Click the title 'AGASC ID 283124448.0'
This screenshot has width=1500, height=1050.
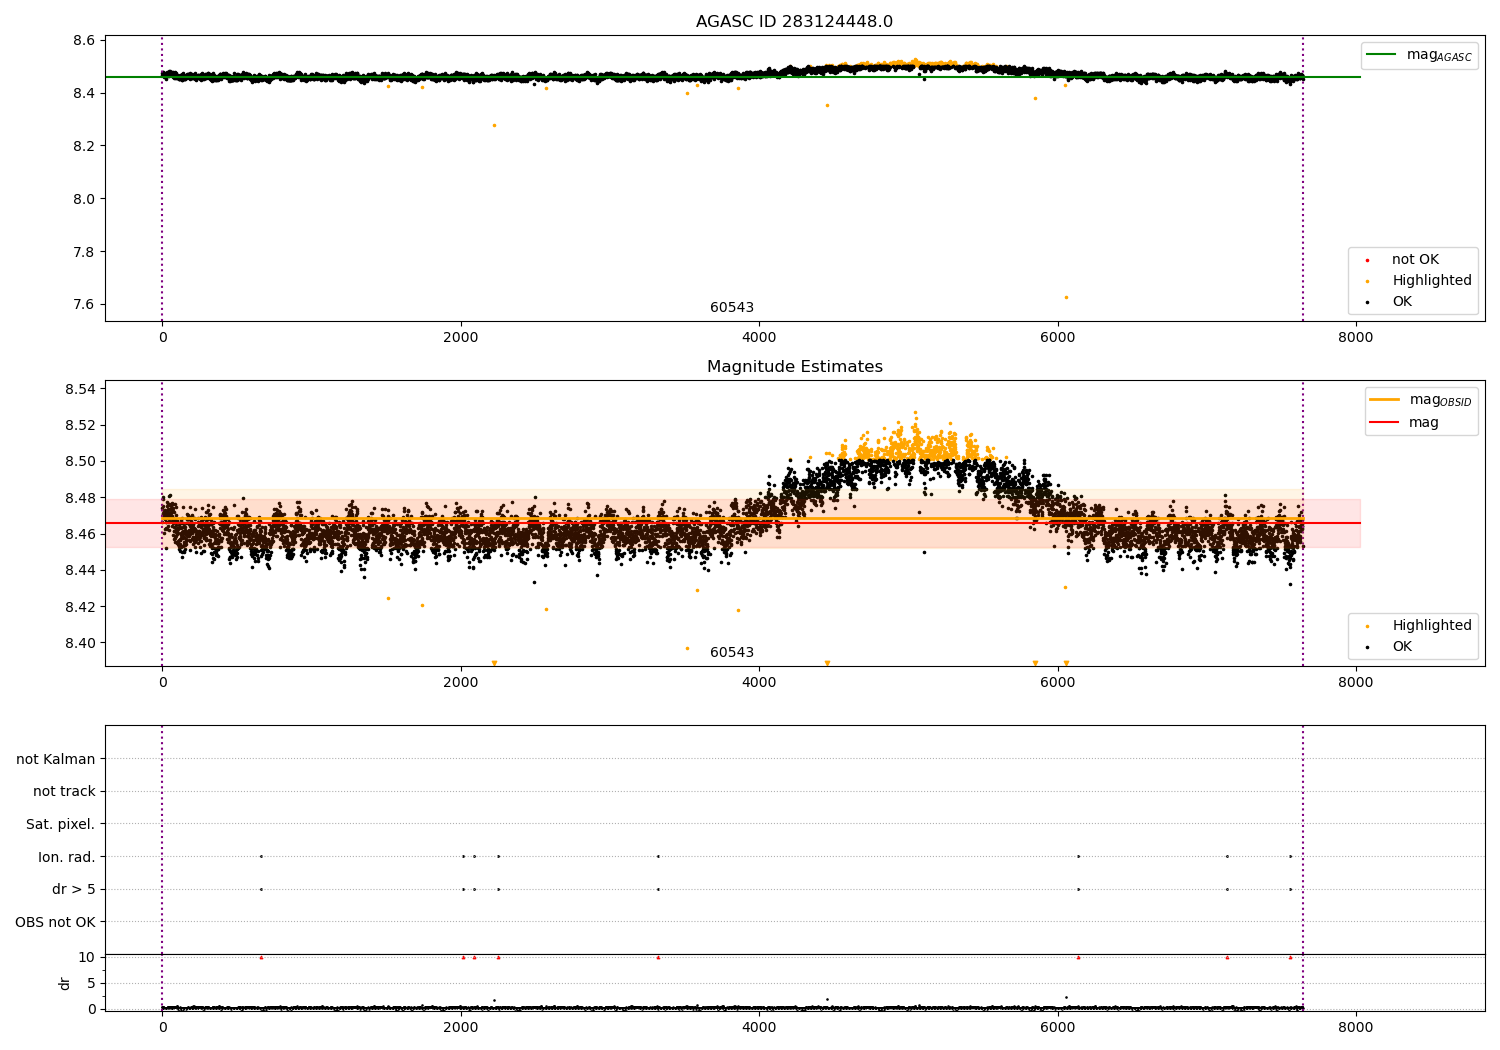tap(794, 22)
